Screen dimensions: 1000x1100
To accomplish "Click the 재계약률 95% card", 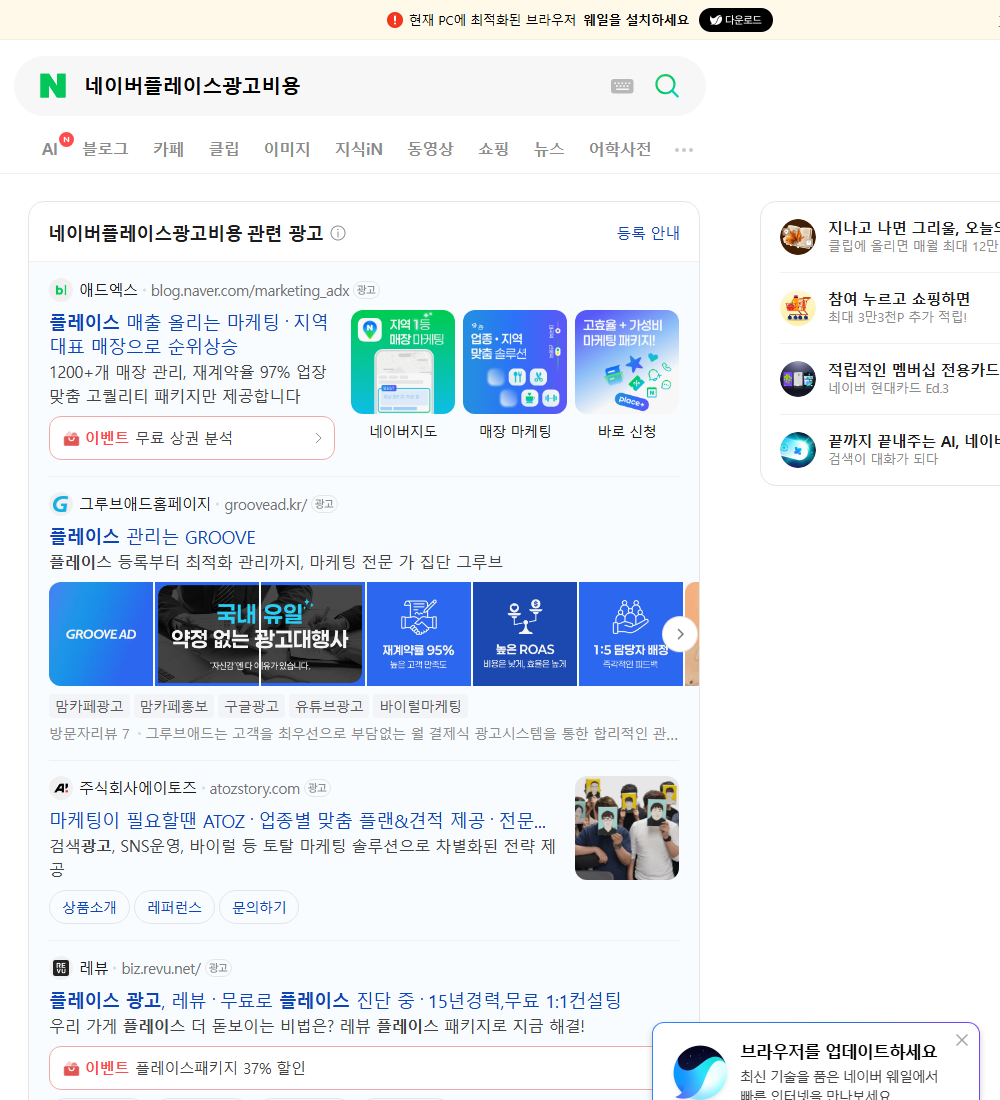I will pyautogui.click(x=419, y=633).
